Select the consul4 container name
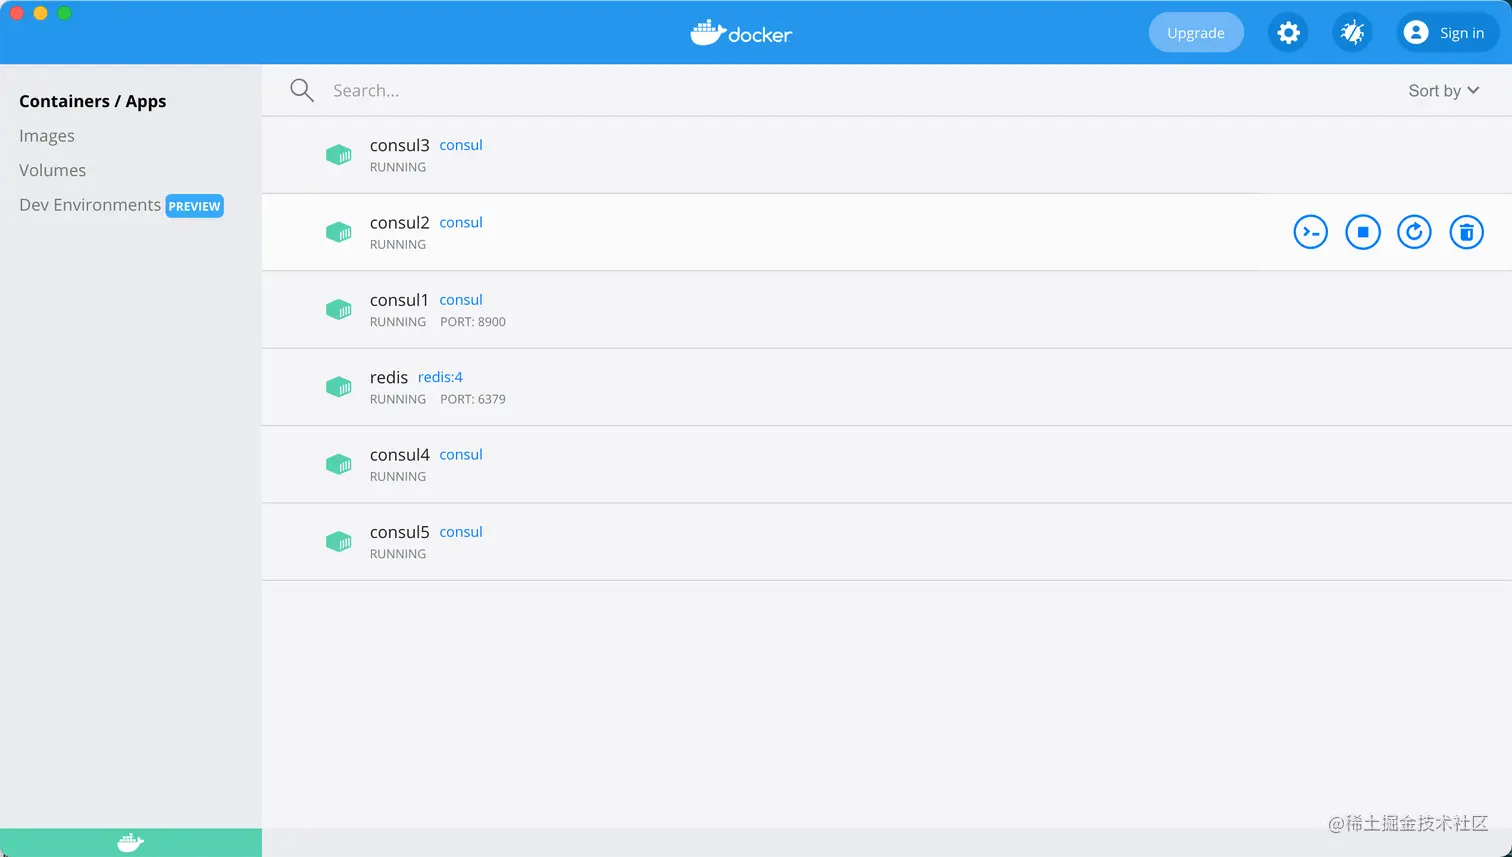Viewport: 1512px width, 857px height. tap(399, 454)
